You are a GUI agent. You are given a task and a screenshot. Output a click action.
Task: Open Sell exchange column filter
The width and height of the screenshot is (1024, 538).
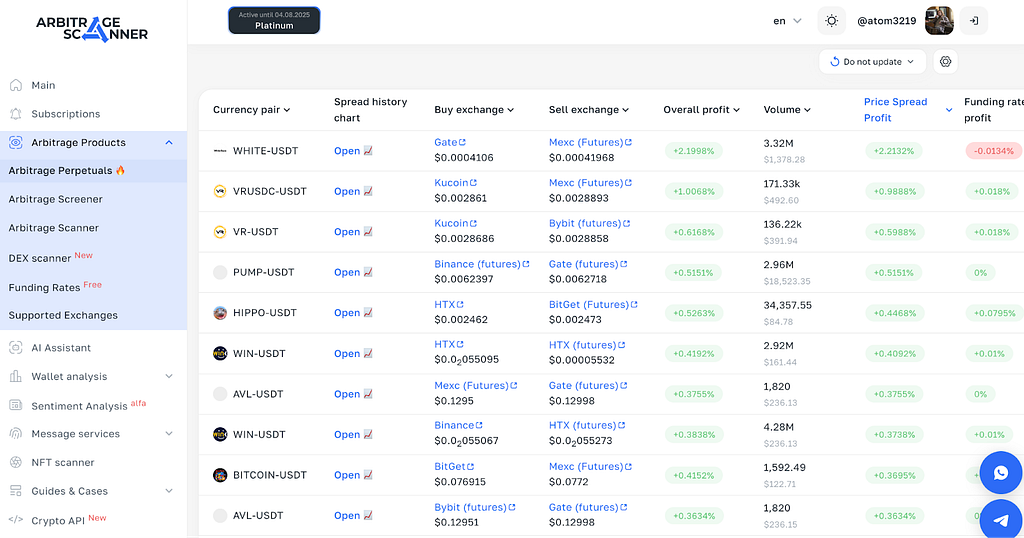(588, 110)
